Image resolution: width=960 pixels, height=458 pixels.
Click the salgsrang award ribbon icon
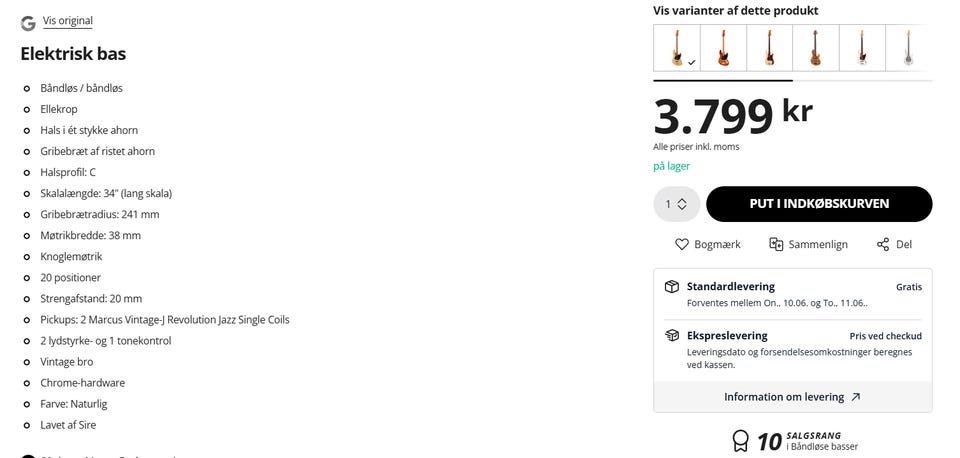click(x=740, y=441)
